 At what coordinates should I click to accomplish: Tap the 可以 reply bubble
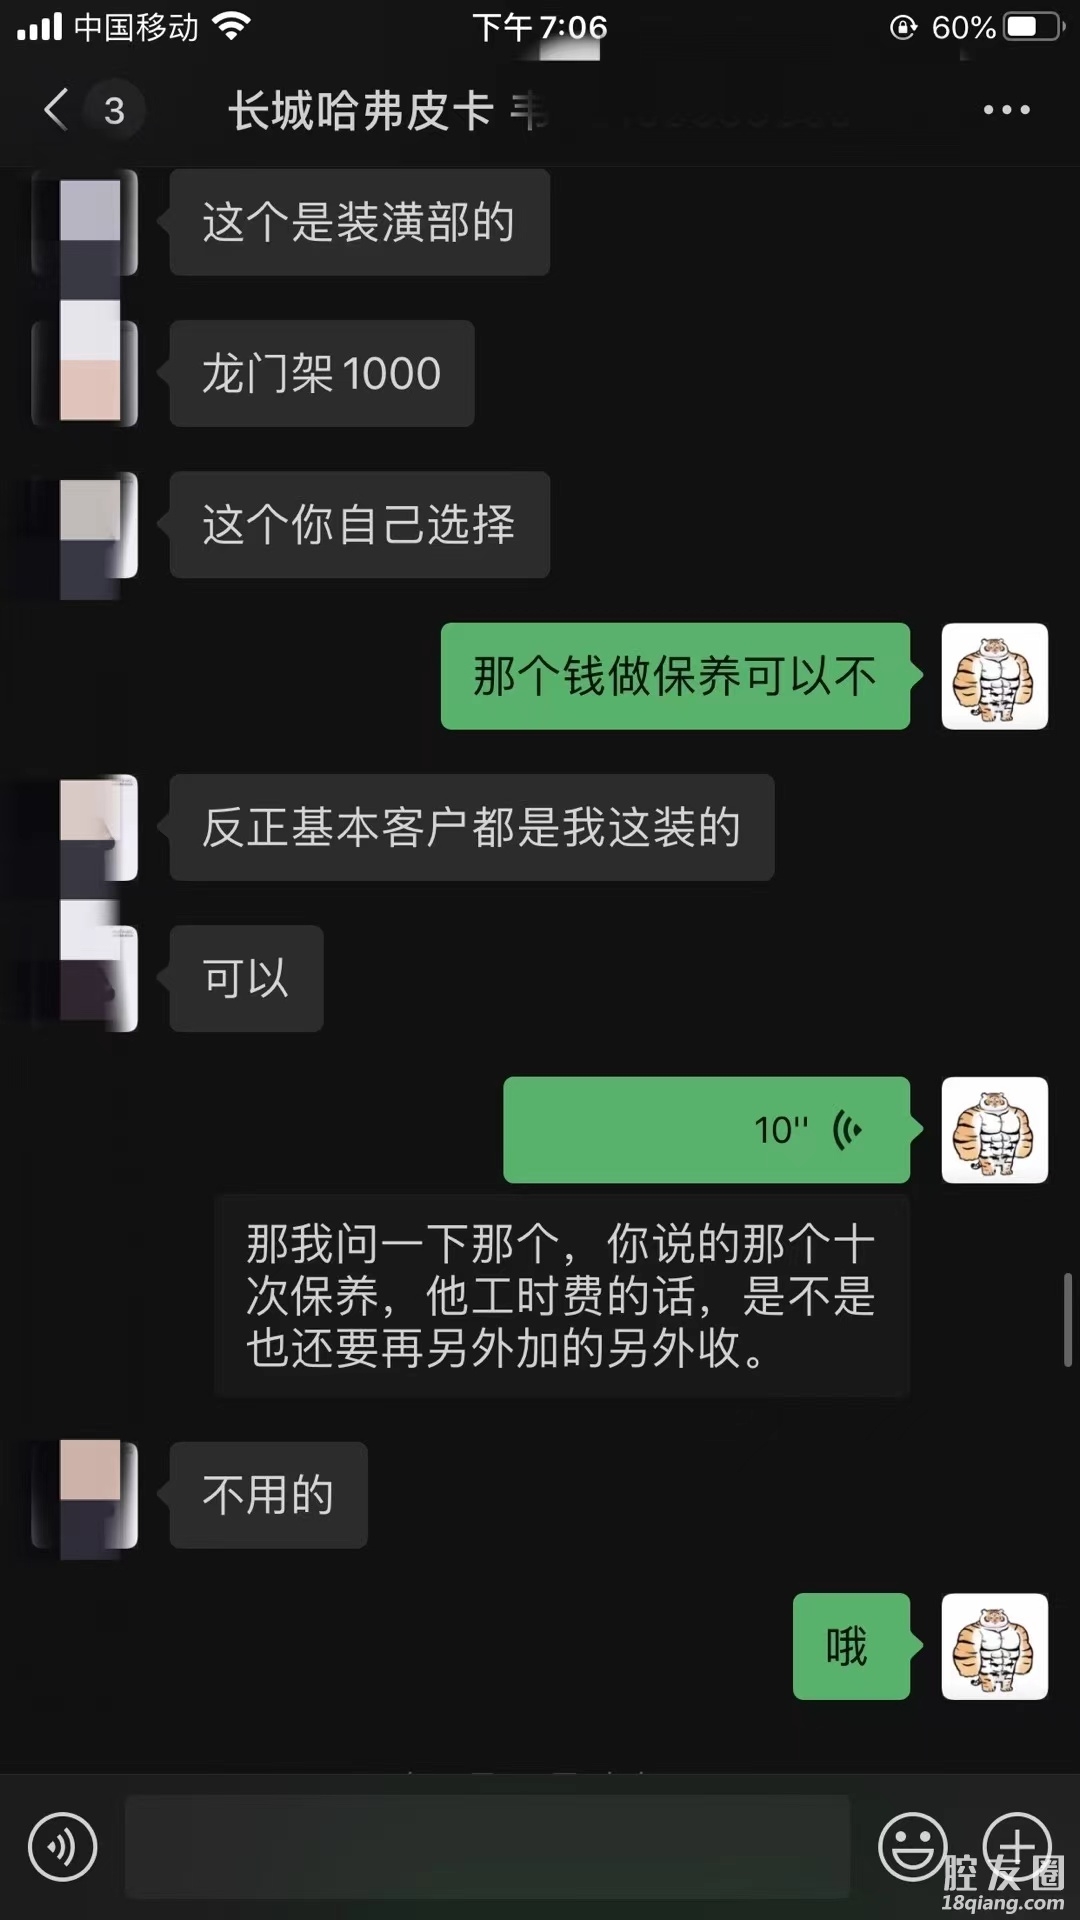(246, 978)
